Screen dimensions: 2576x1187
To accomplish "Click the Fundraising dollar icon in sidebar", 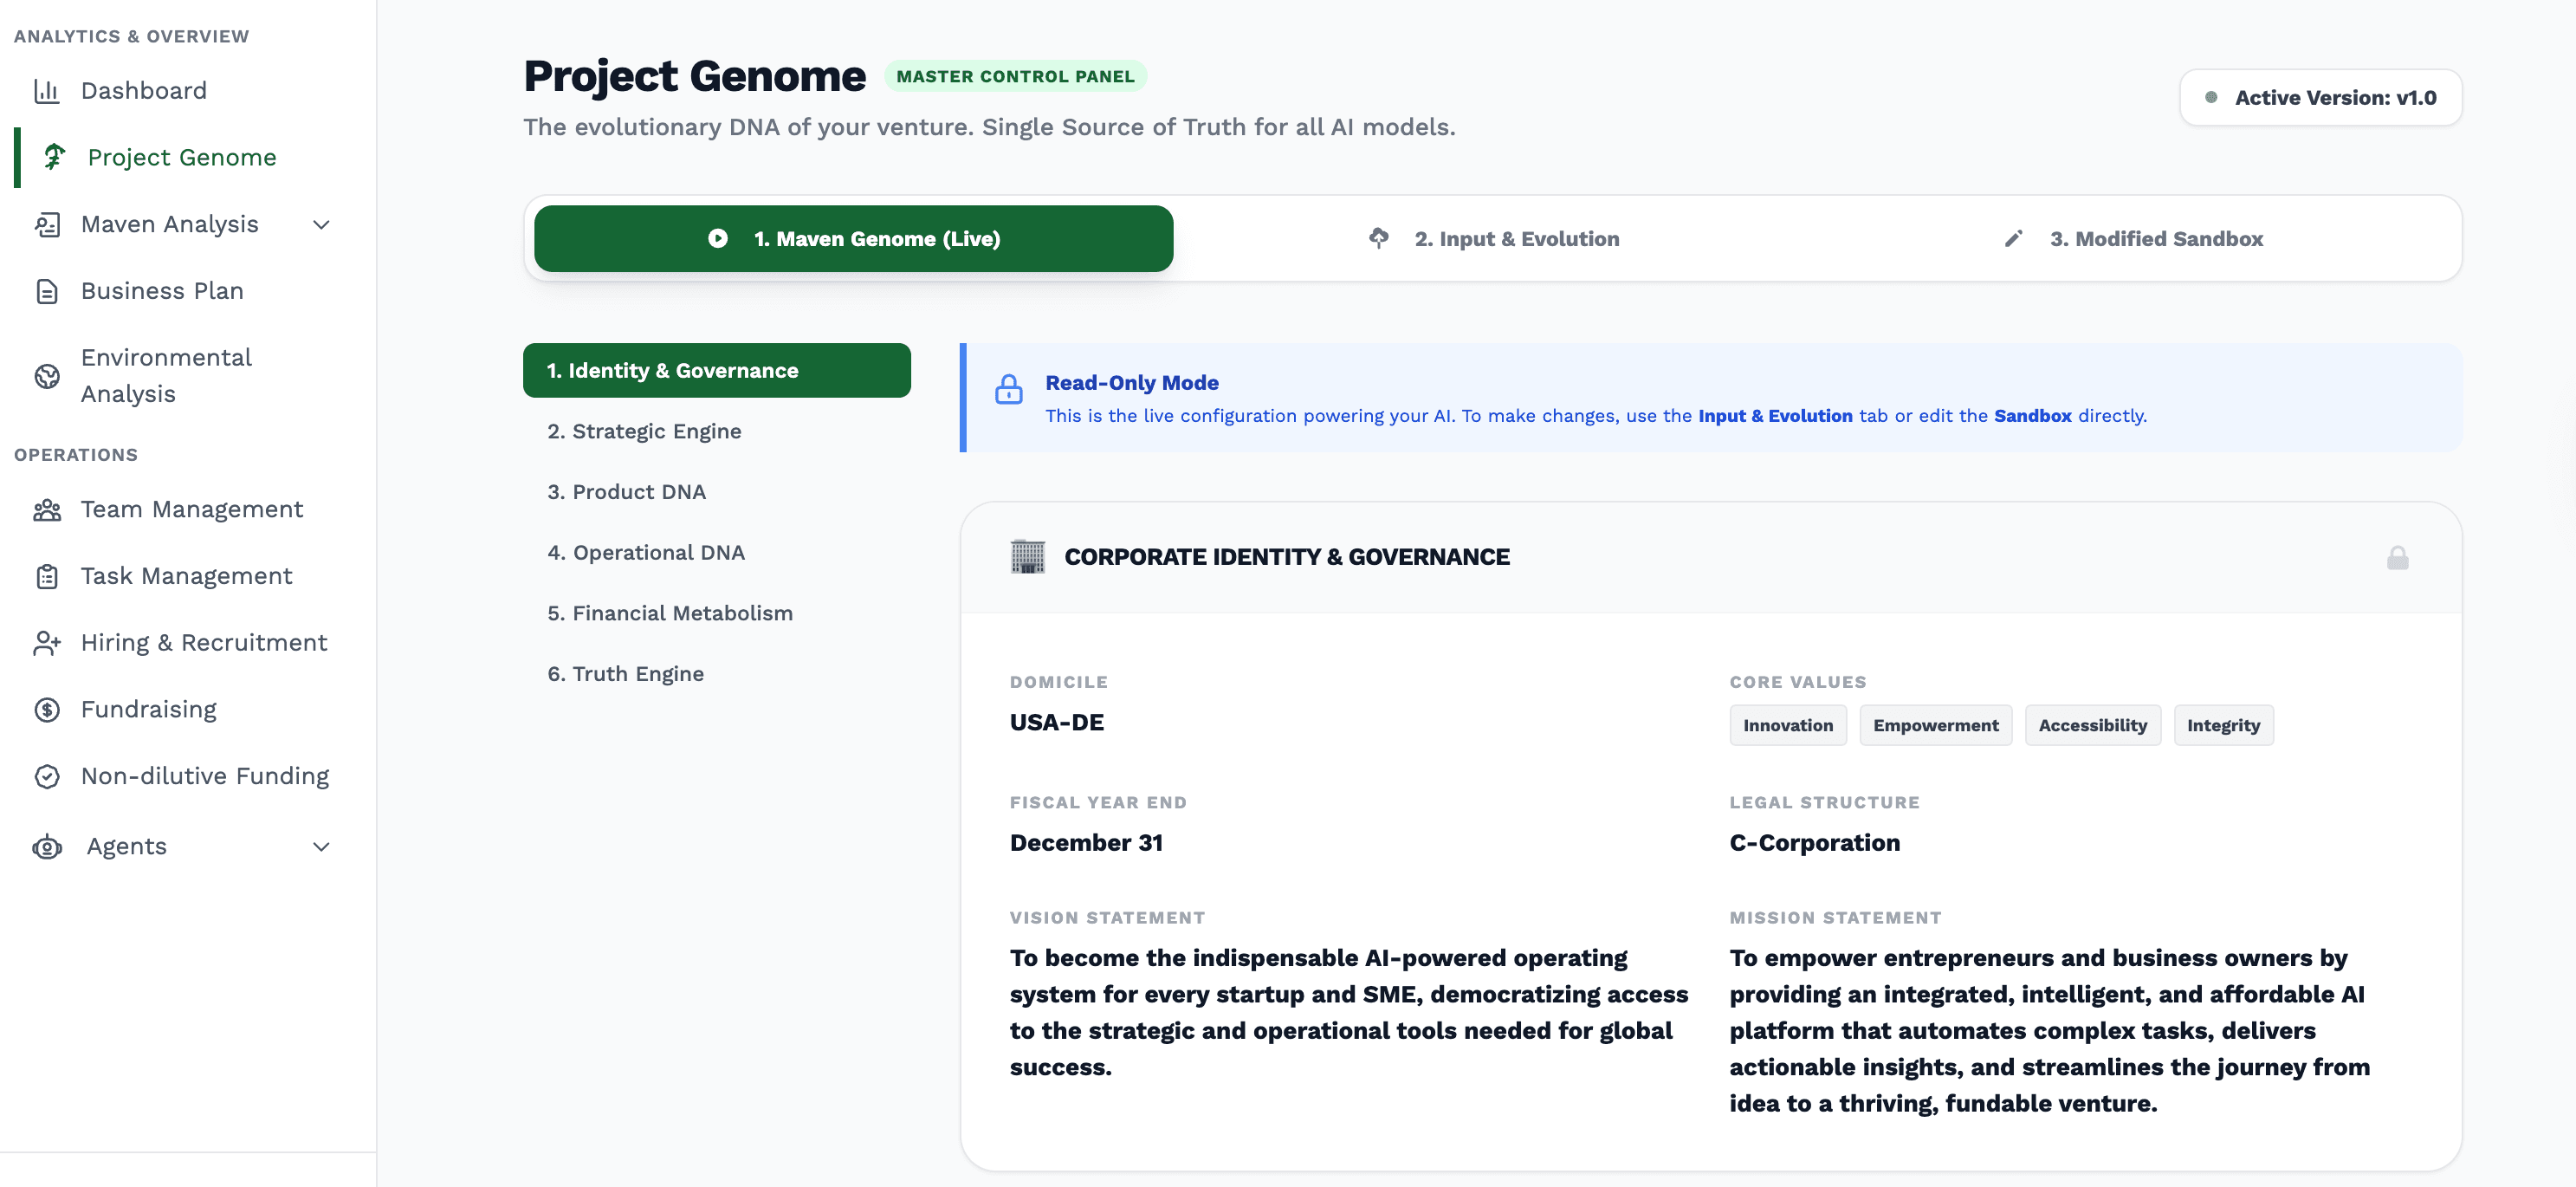I will click(47, 709).
